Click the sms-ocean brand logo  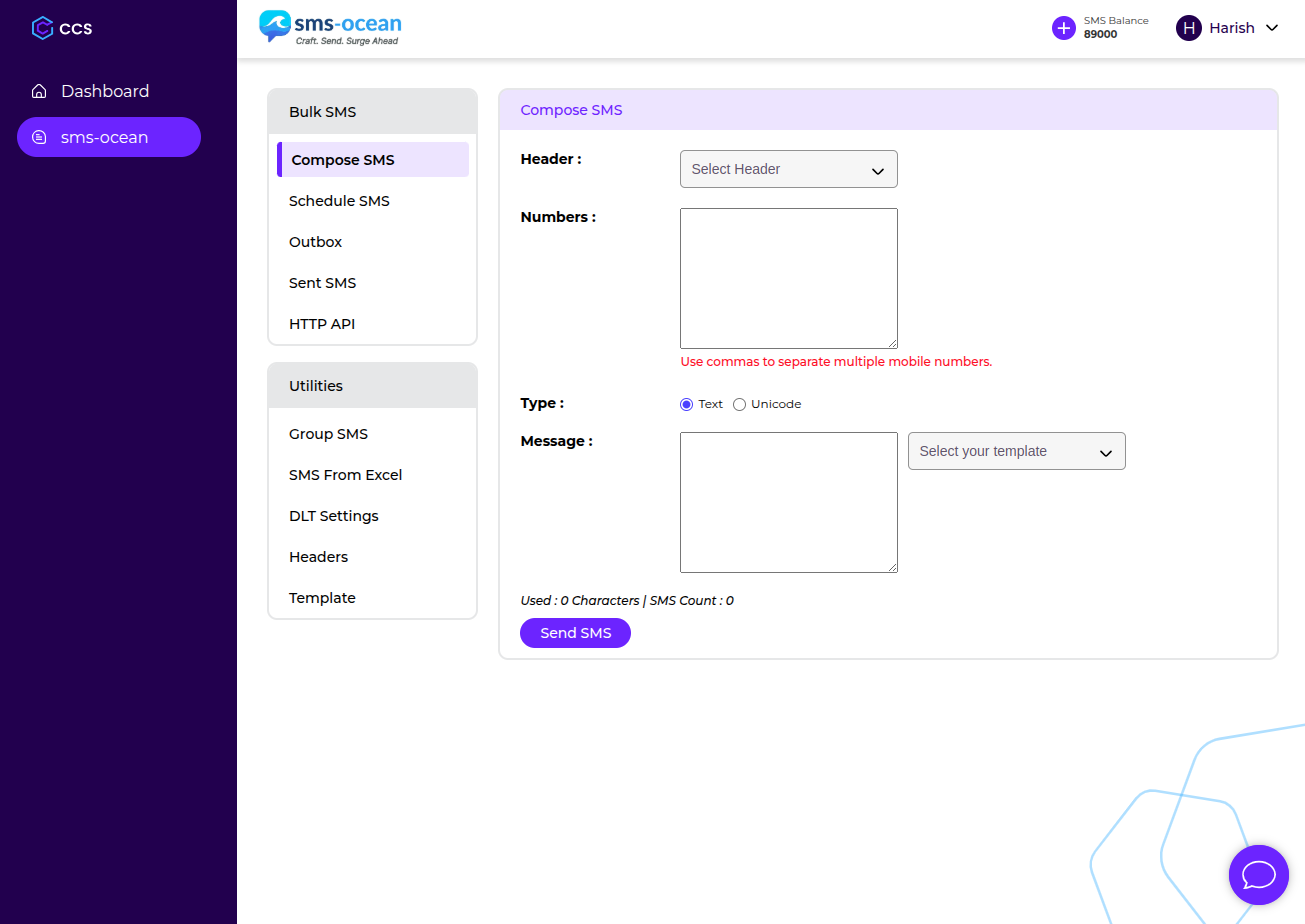click(x=330, y=27)
